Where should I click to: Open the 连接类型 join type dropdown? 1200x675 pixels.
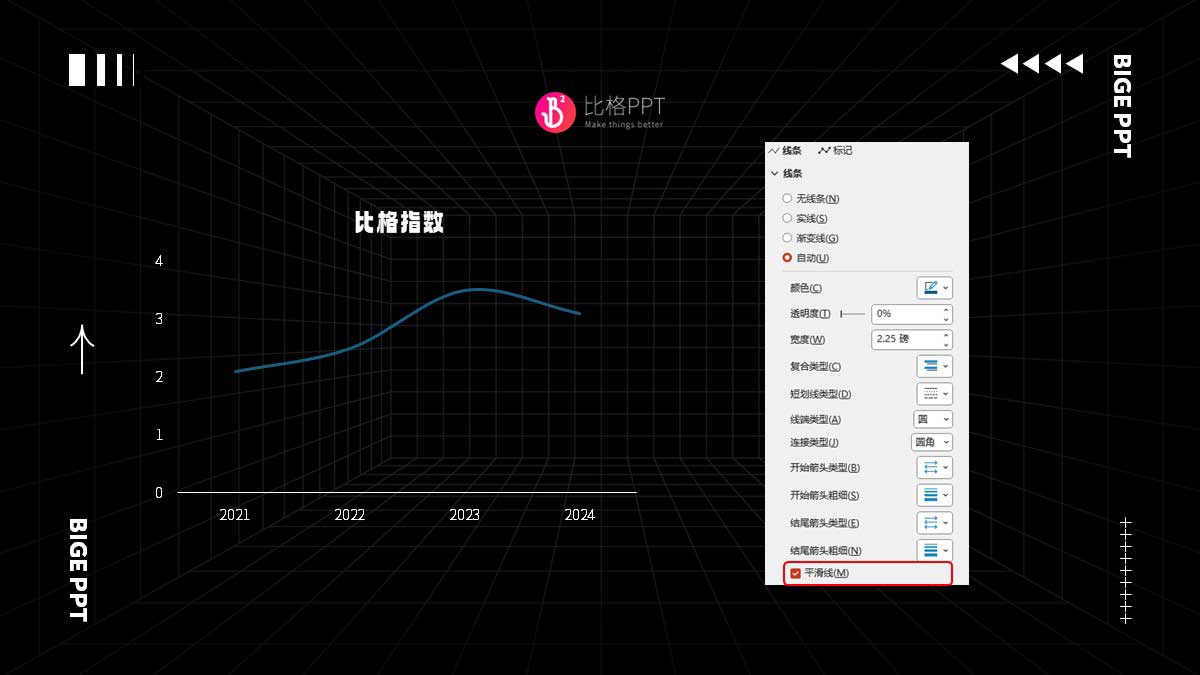tap(933, 442)
